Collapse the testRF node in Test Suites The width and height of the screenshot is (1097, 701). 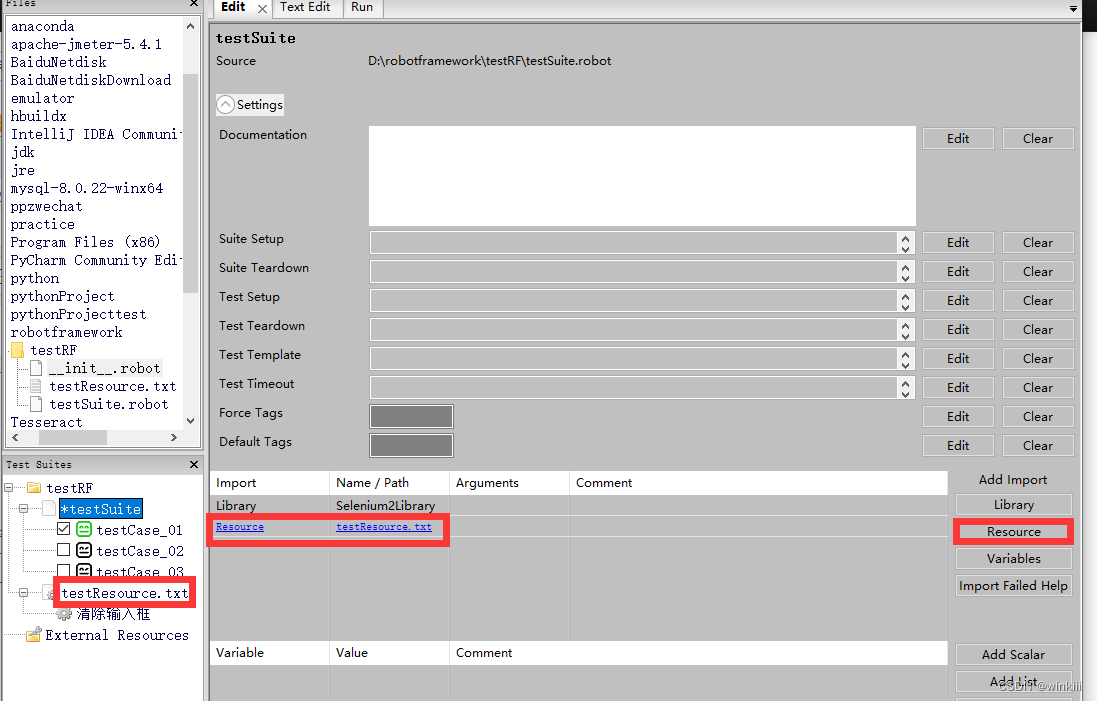[8, 488]
